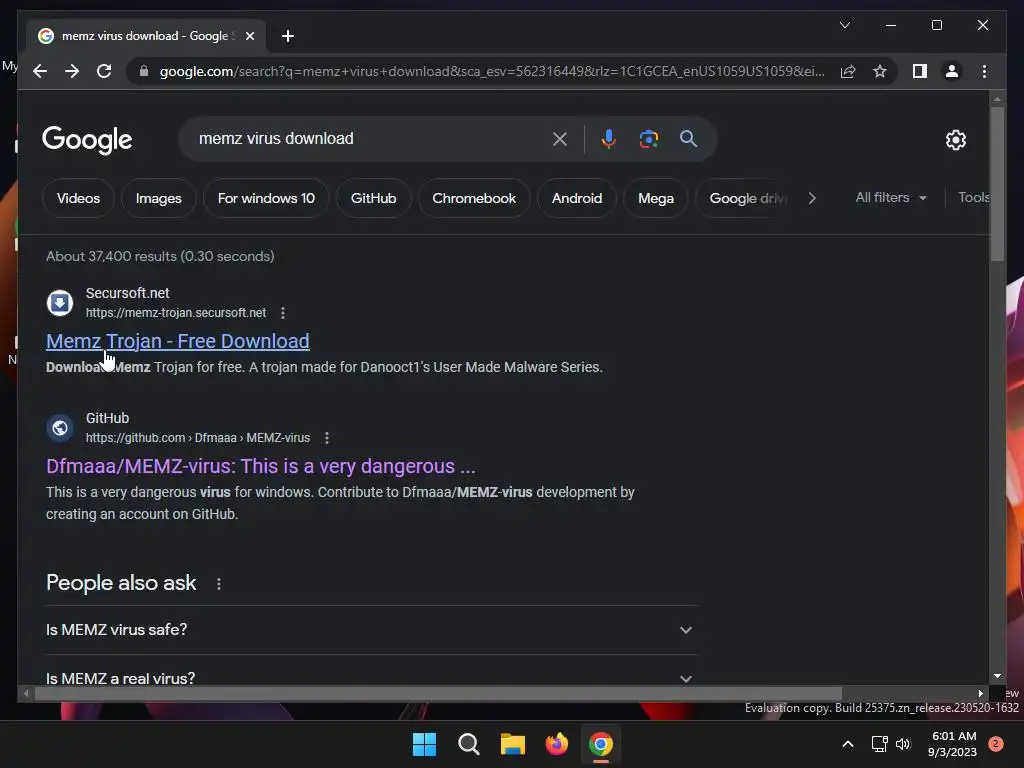
Task: Select the GitHub filter chip
Action: click(x=374, y=198)
